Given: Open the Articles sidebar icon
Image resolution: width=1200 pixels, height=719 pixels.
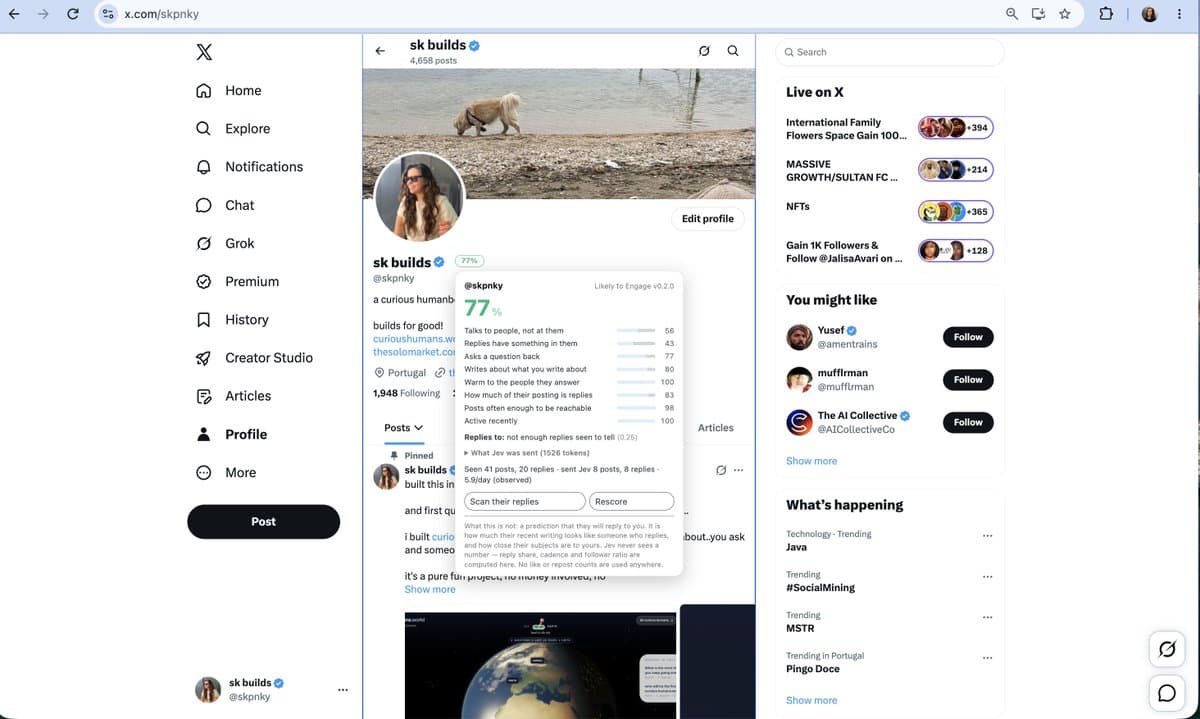Looking at the screenshot, I should coord(204,396).
